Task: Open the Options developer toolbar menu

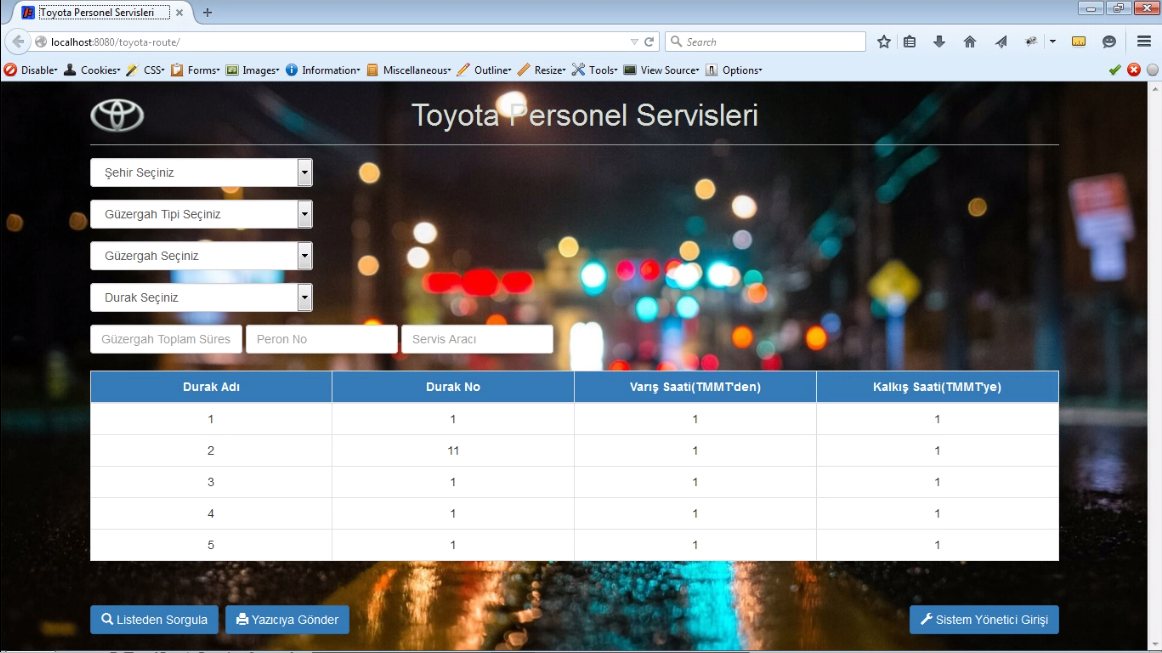Action: 734,70
